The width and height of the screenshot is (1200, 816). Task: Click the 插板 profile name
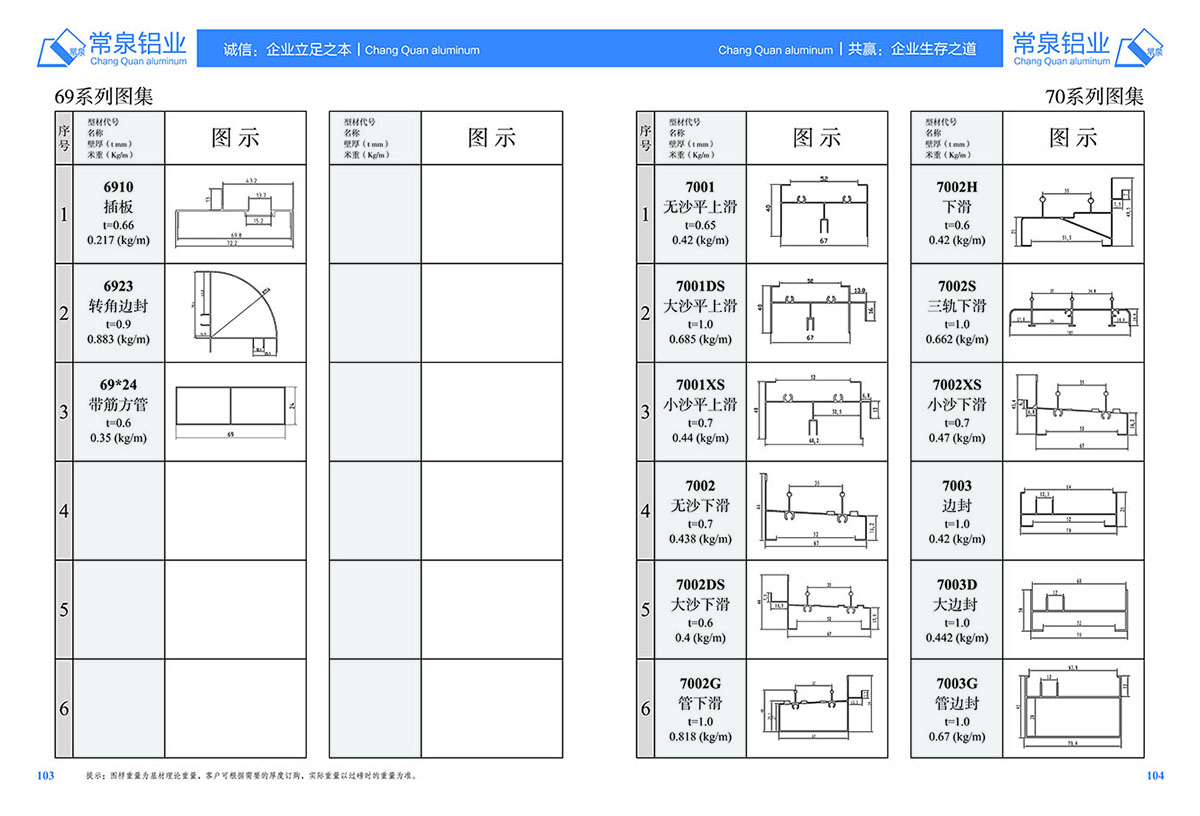[118, 207]
